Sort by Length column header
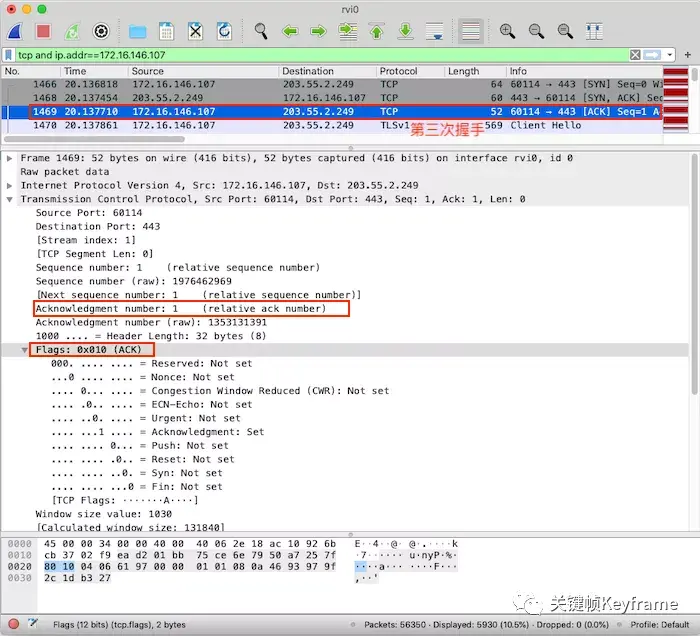 475,71
